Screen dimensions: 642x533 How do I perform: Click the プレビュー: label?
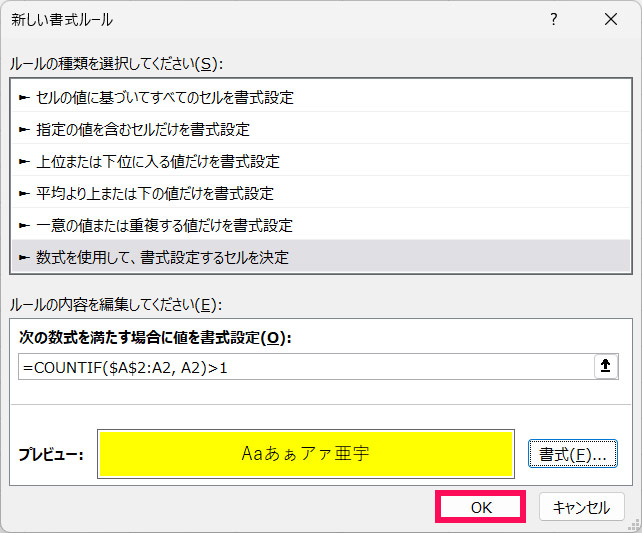[51, 454]
